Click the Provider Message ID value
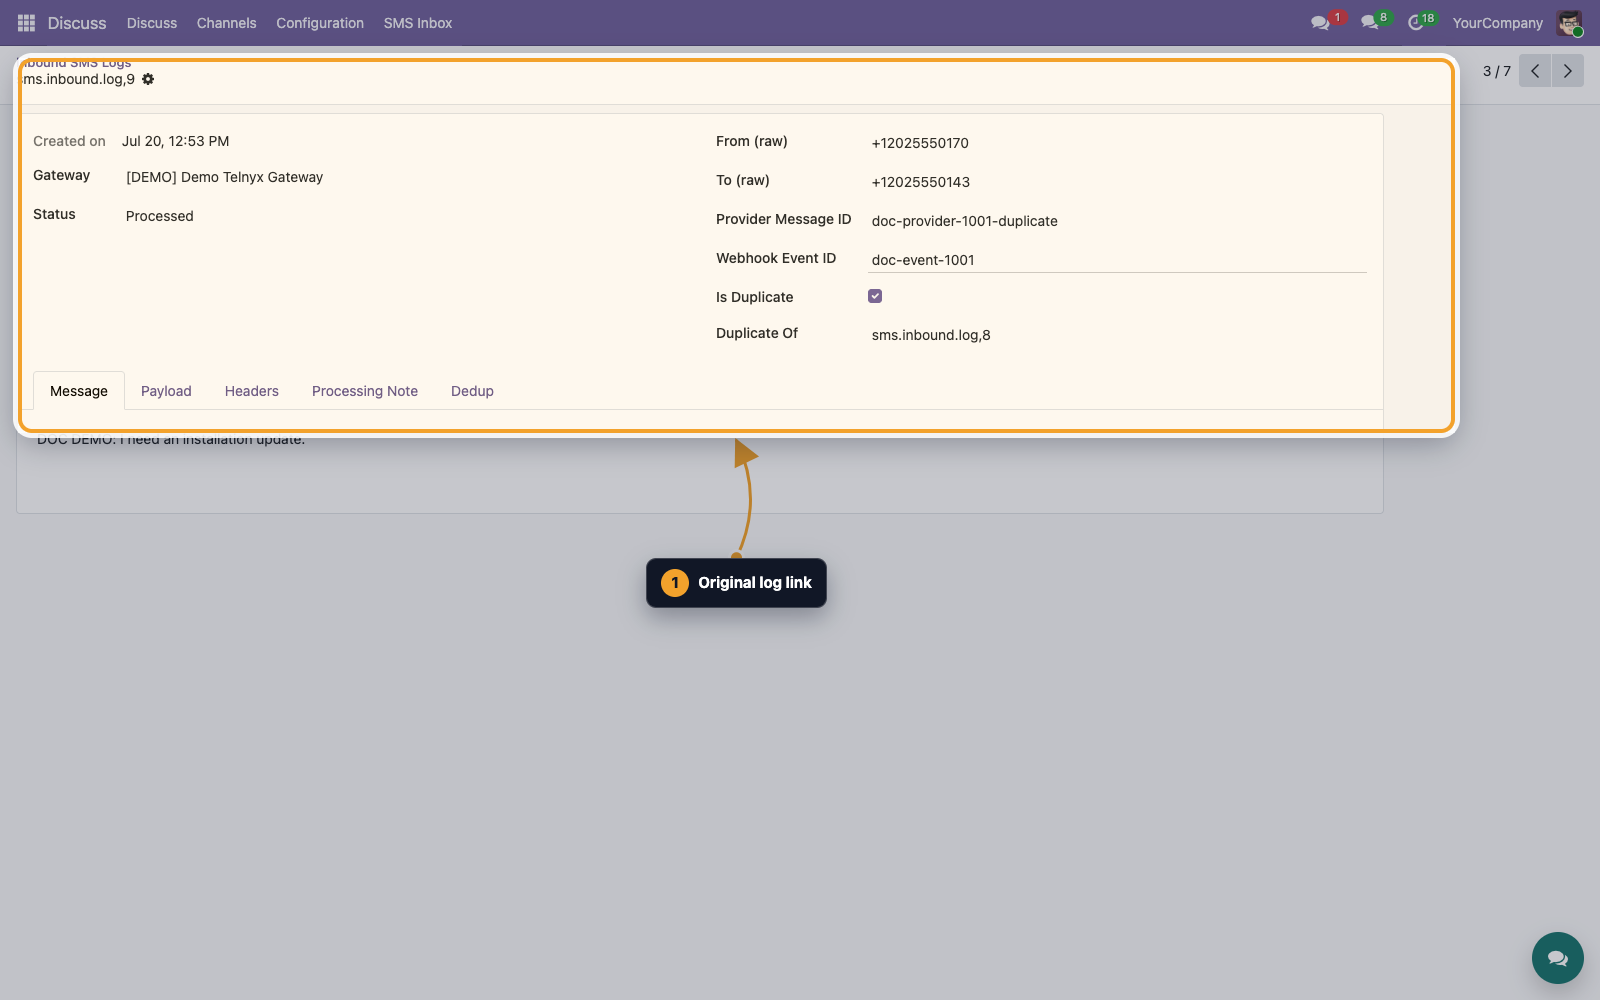Viewport: 1600px width, 1000px height. [x=965, y=221]
